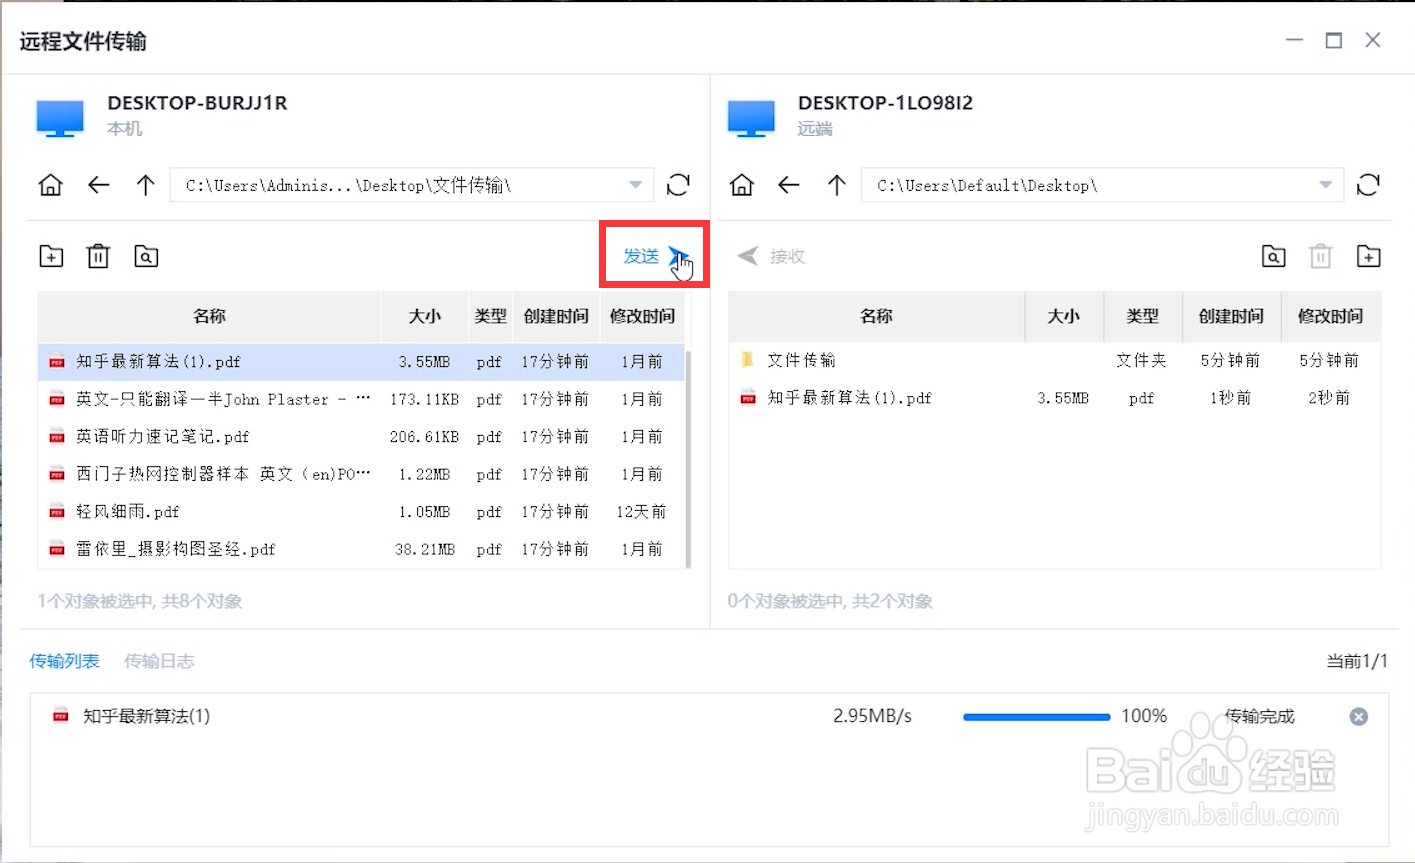The height and width of the screenshot is (863, 1415).
Task: Click the completed transfer progress bar
Action: 1035,716
